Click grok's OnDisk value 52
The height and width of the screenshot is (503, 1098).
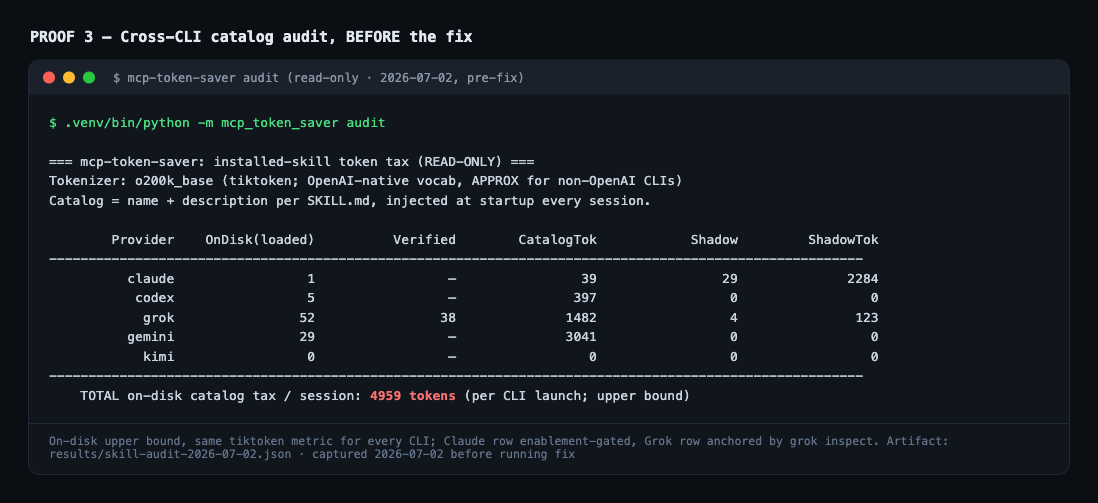(307, 317)
